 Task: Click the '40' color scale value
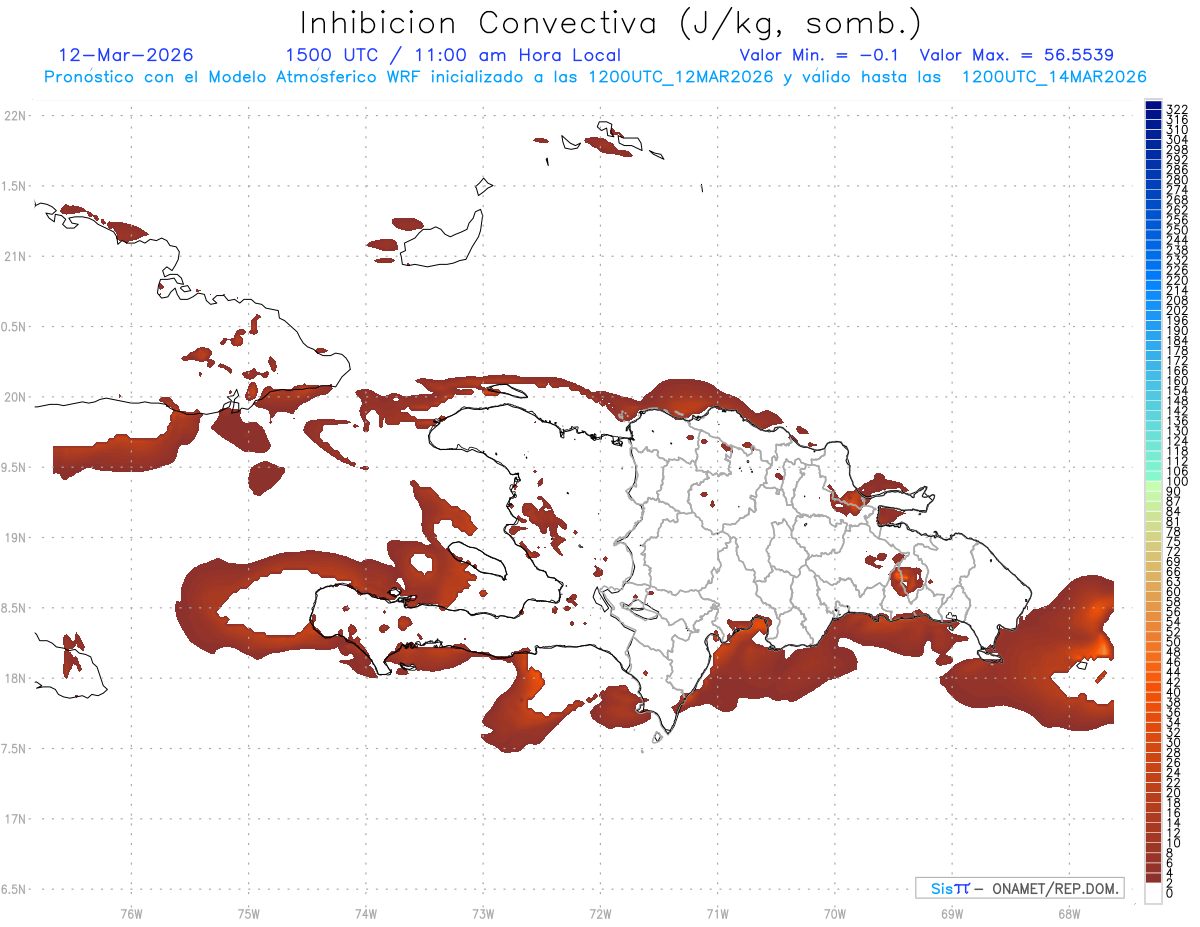coord(1174,692)
